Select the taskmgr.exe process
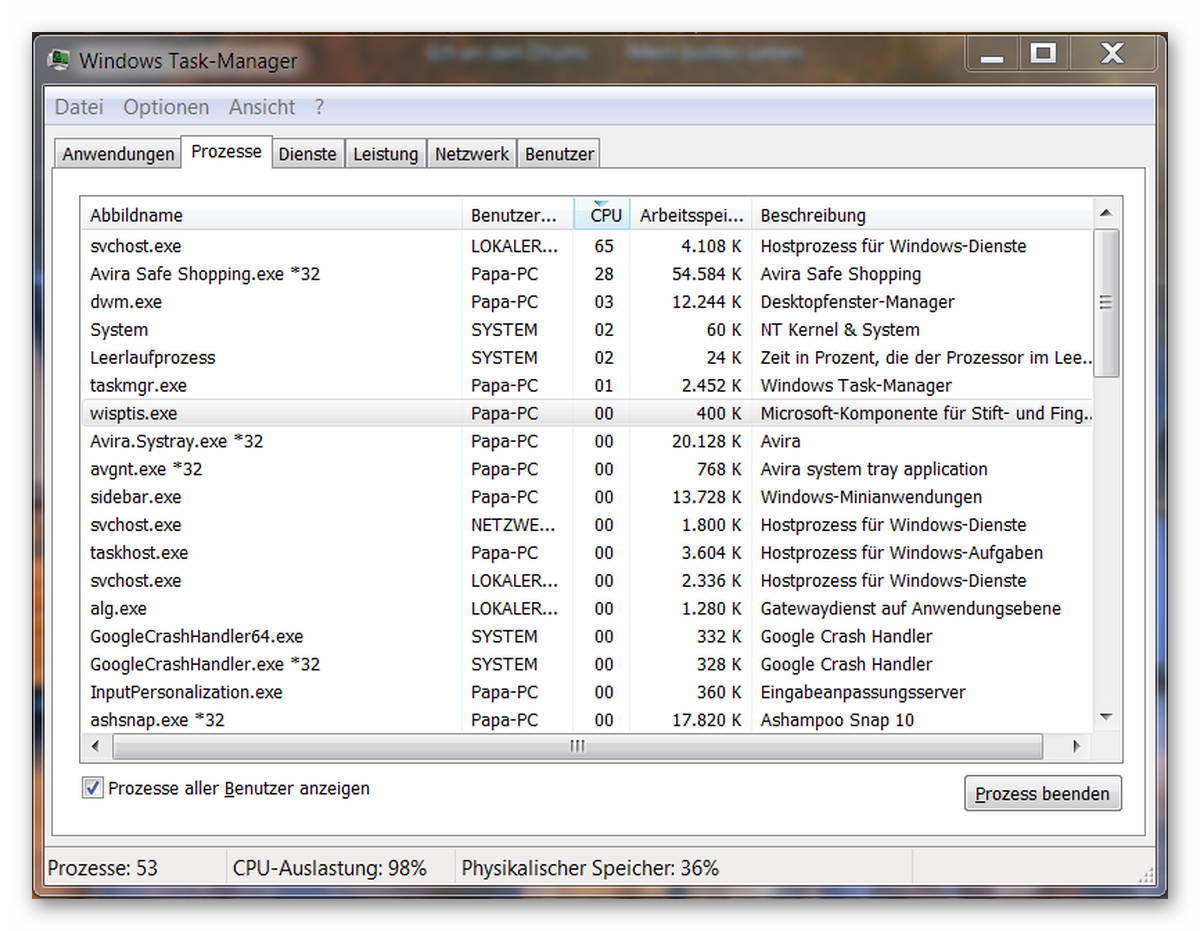This screenshot has height=931, width=1200. [588, 386]
